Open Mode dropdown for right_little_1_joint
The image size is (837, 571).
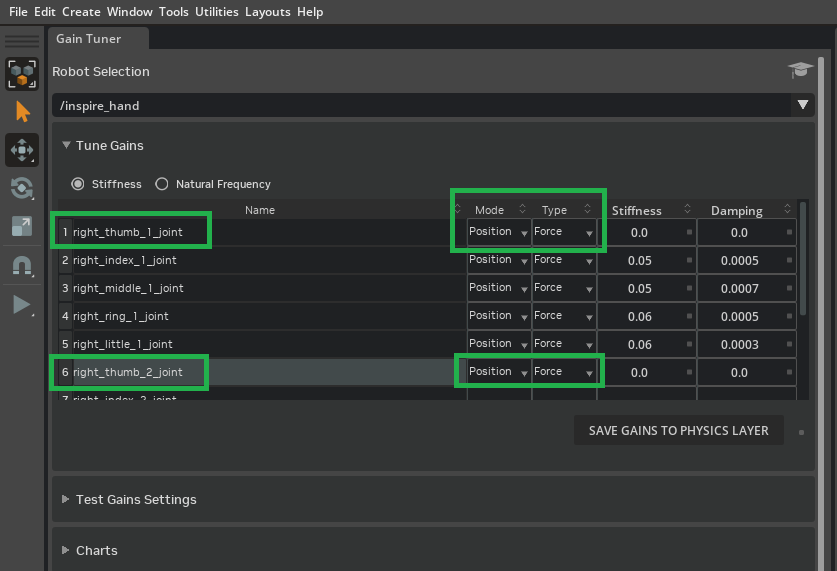click(499, 344)
